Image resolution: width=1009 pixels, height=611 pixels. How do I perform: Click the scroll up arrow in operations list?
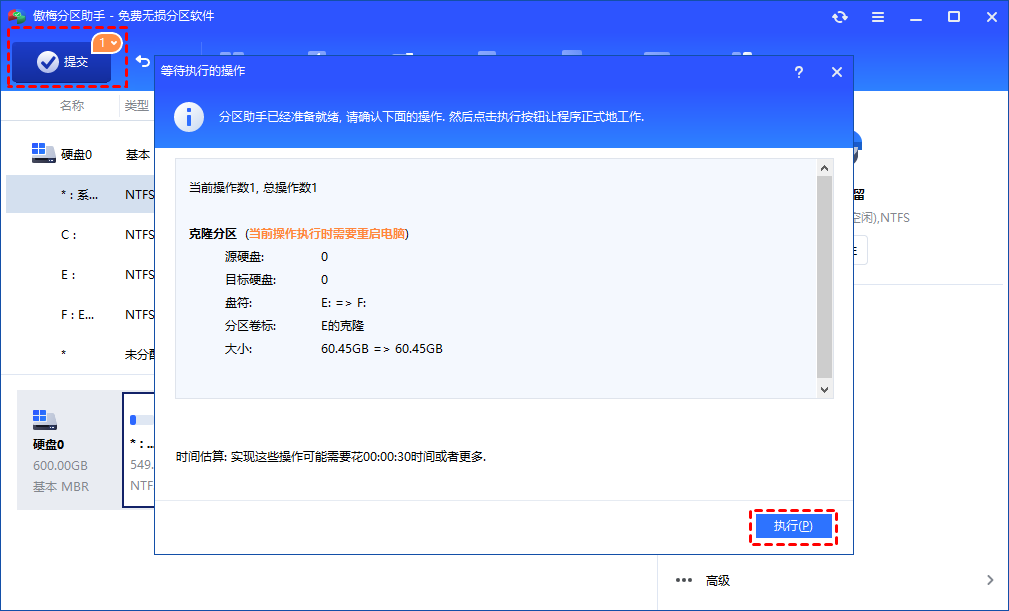(824, 168)
